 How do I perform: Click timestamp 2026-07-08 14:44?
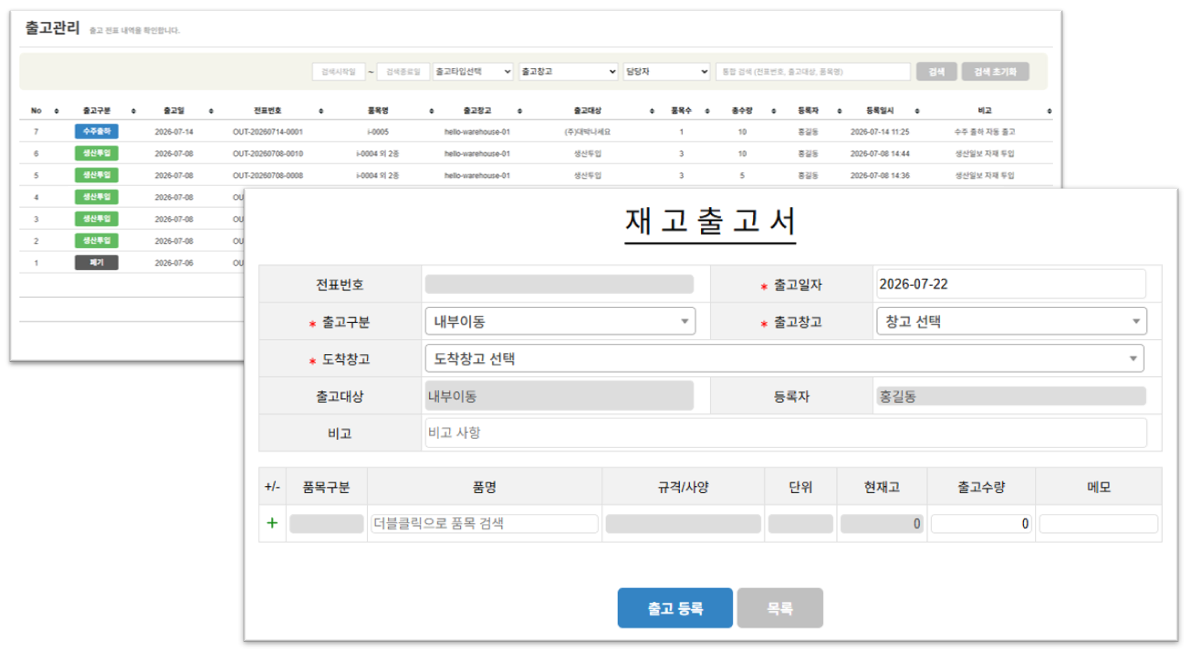tap(880, 154)
